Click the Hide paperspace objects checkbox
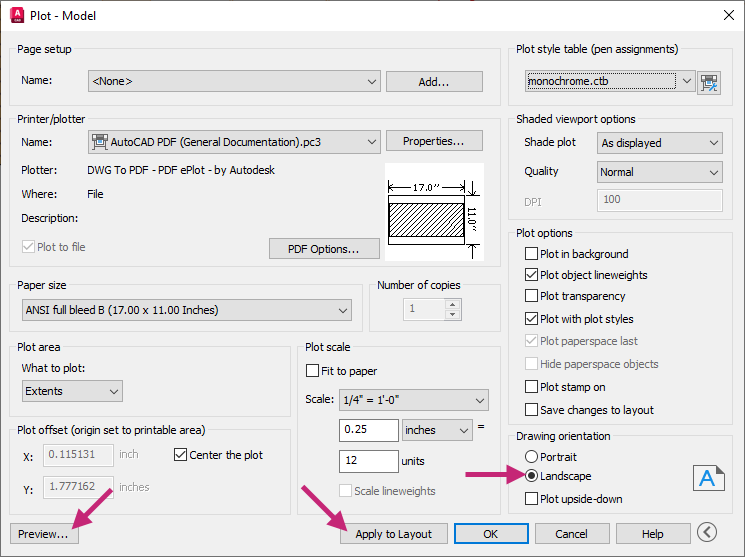Screen dimensions: 745x557 tap(531, 364)
